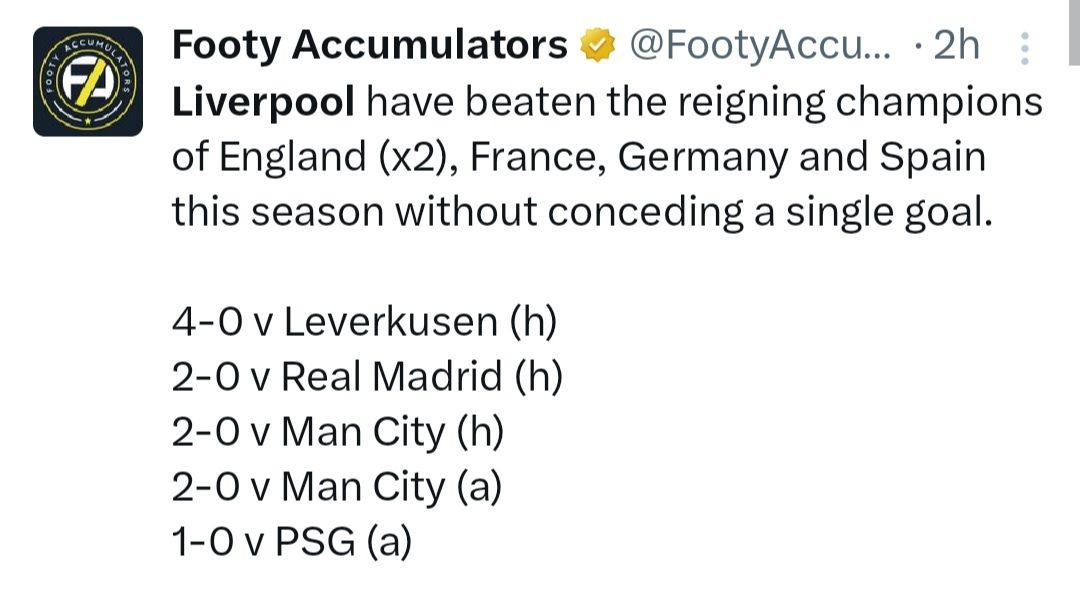Click the bold Liverpool word

pos(262,103)
